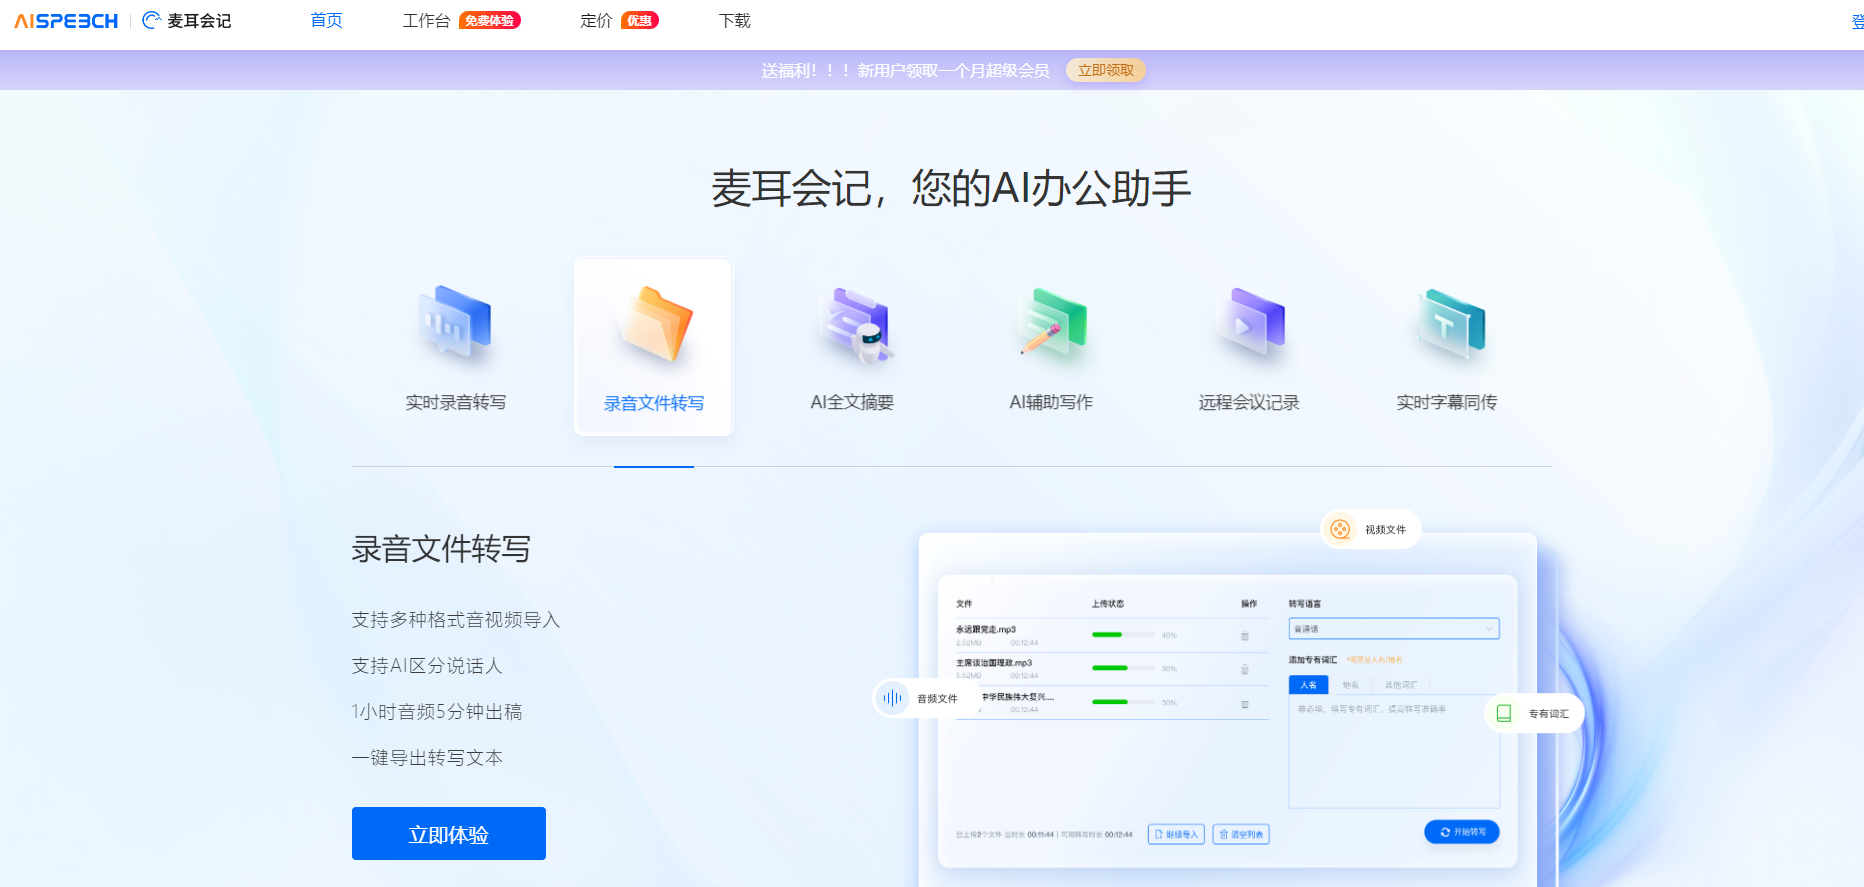This screenshot has width=1864, height=887.
Task: Click the 开始转写 button in preview
Action: point(1462,832)
